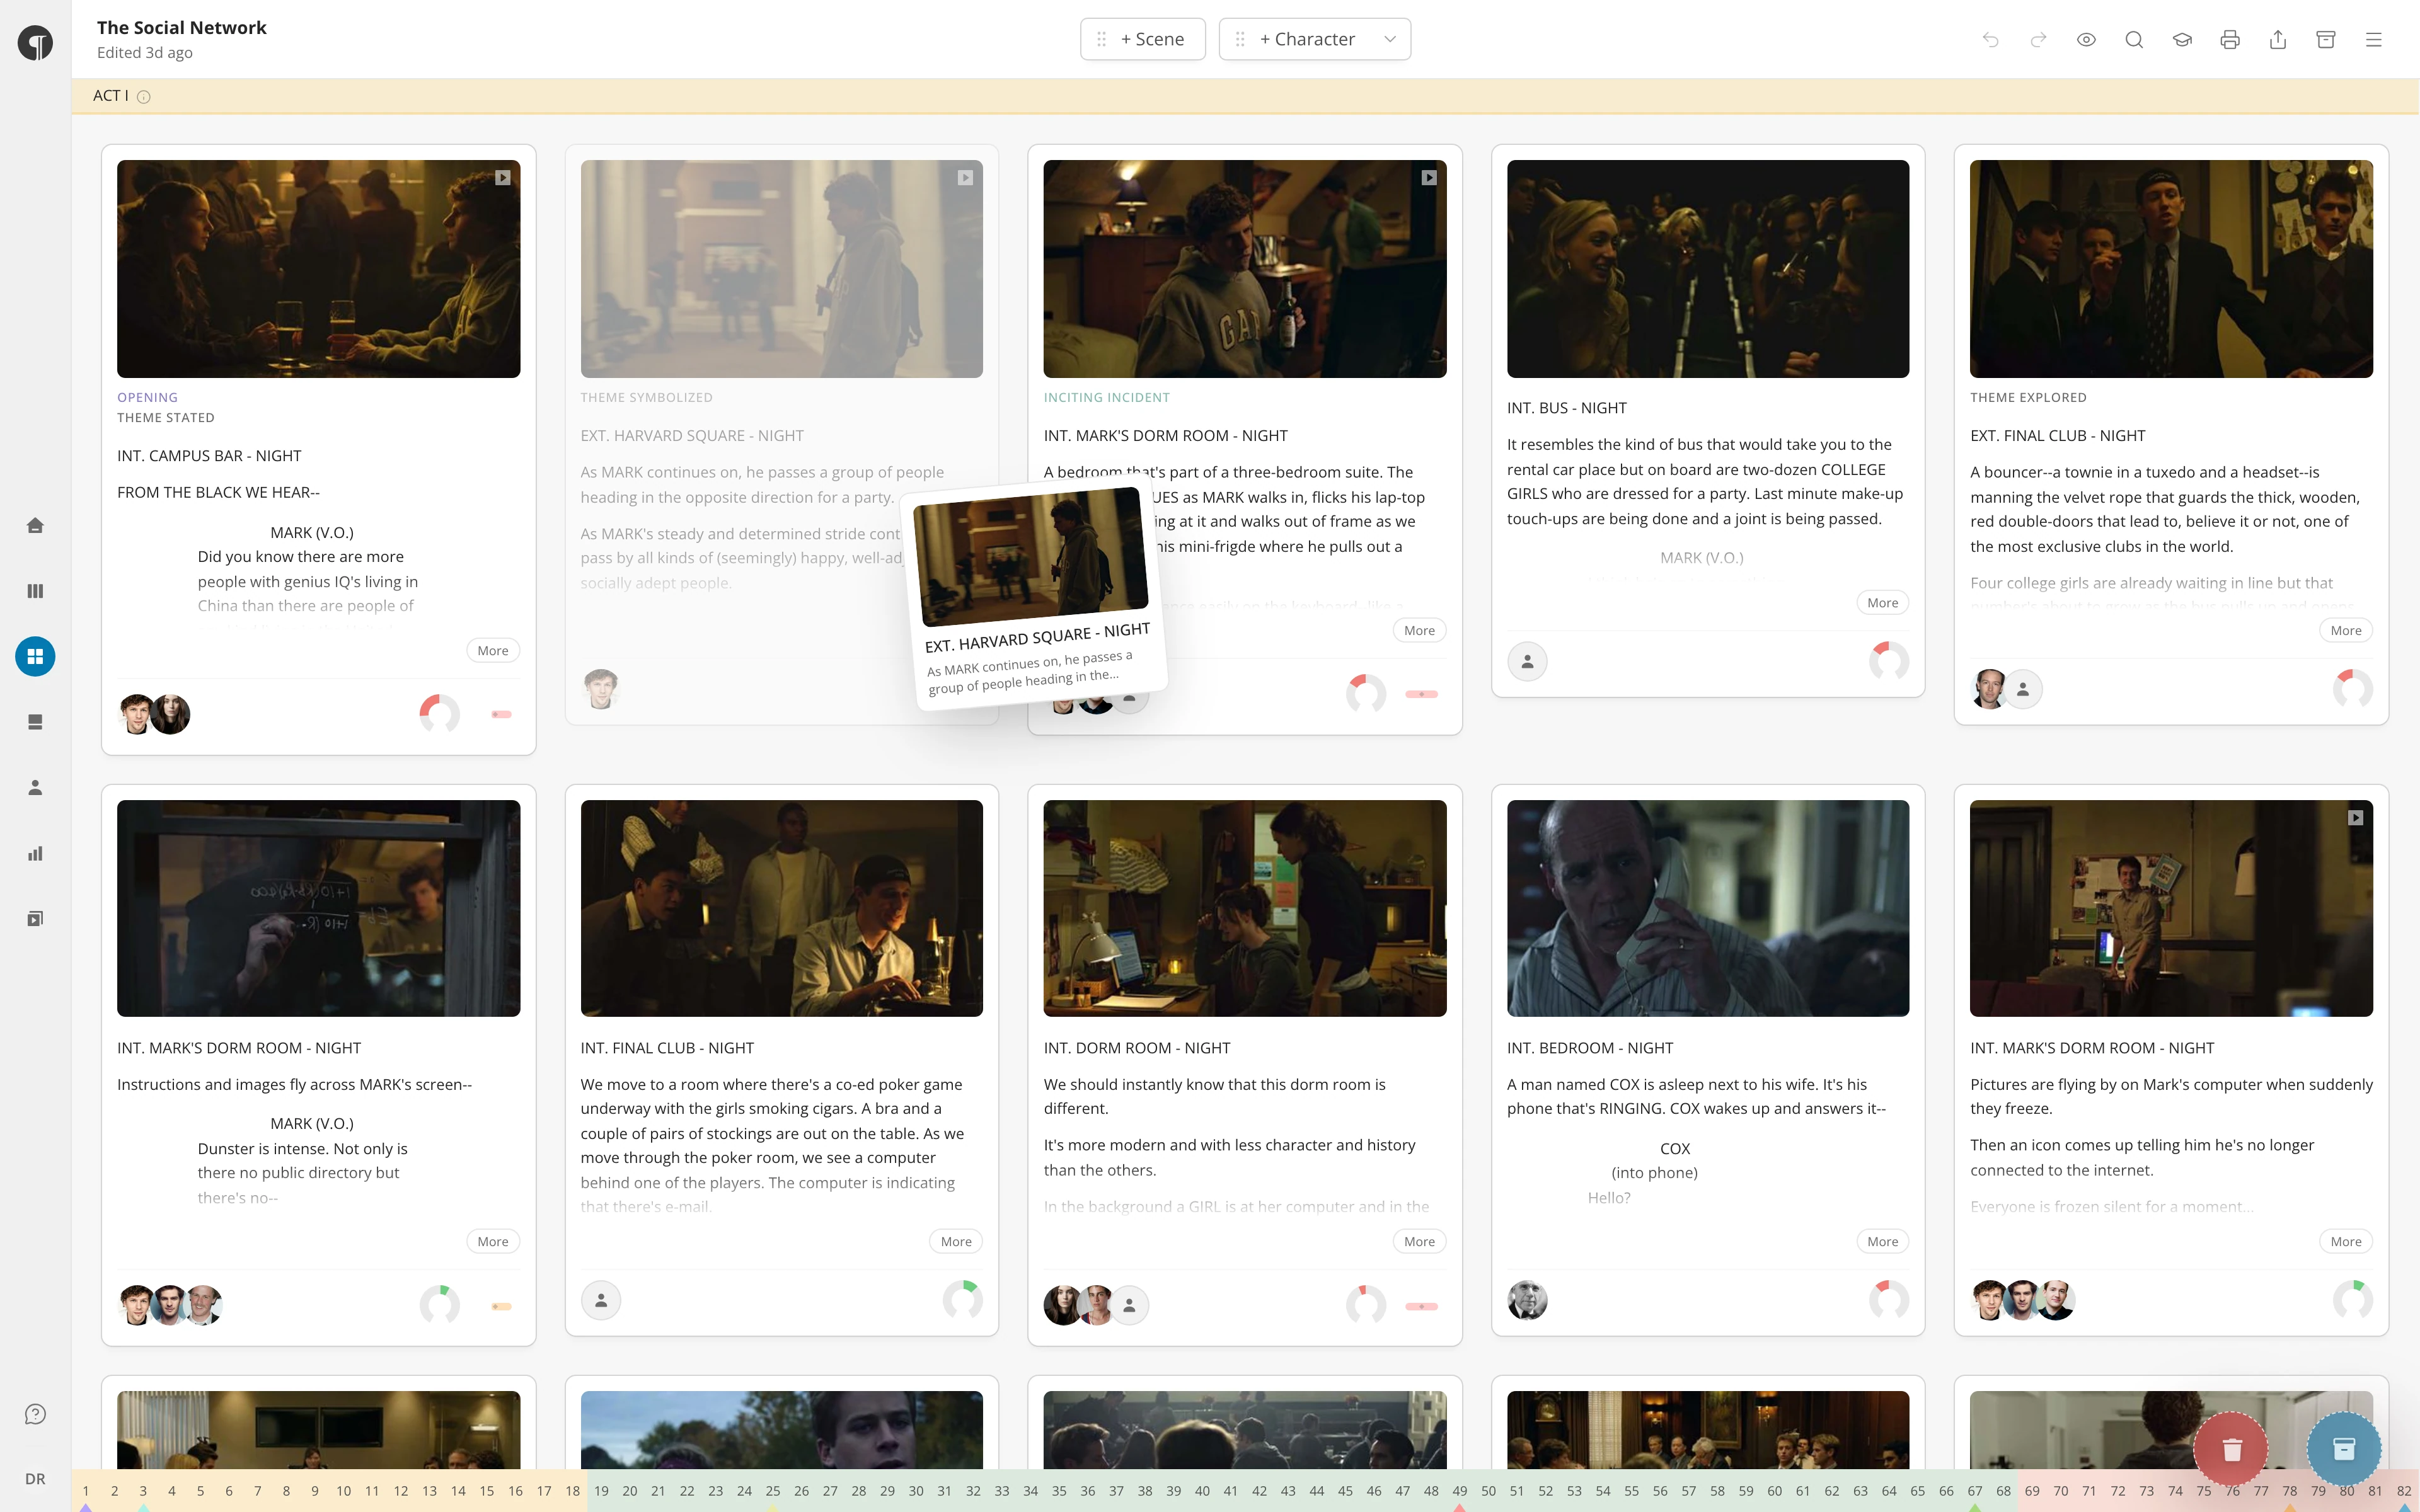Screen dimensions: 2420x1512
Task: Open the Character dropdown arrow
Action: pos(1390,39)
